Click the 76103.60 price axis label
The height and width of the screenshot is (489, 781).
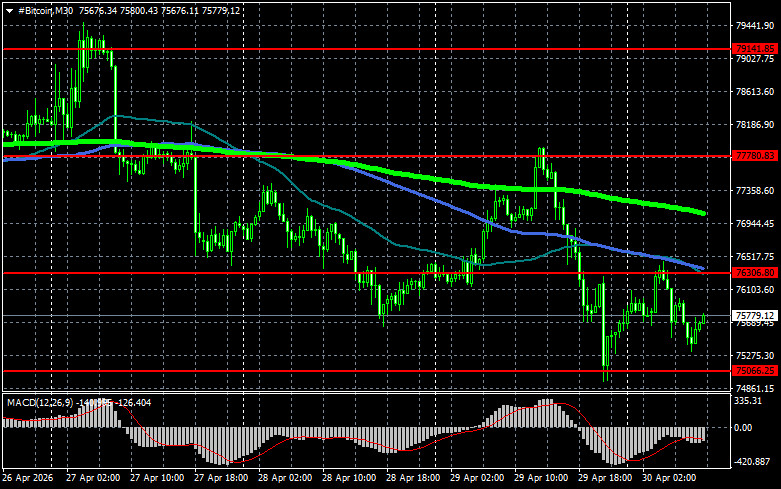coord(755,290)
